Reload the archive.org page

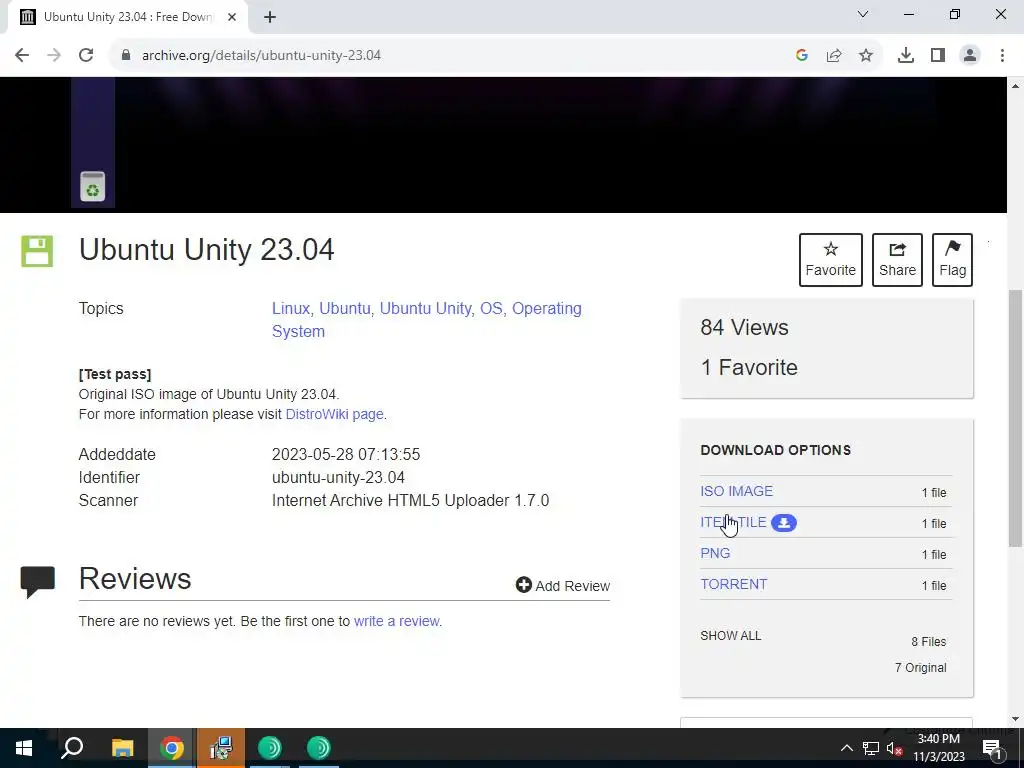click(86, 56)
